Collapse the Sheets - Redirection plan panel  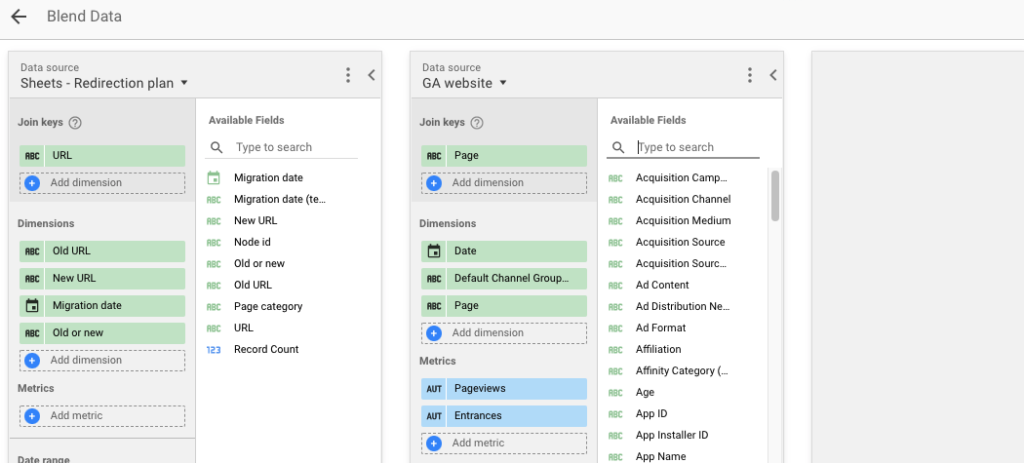click(x=371, y=75)
